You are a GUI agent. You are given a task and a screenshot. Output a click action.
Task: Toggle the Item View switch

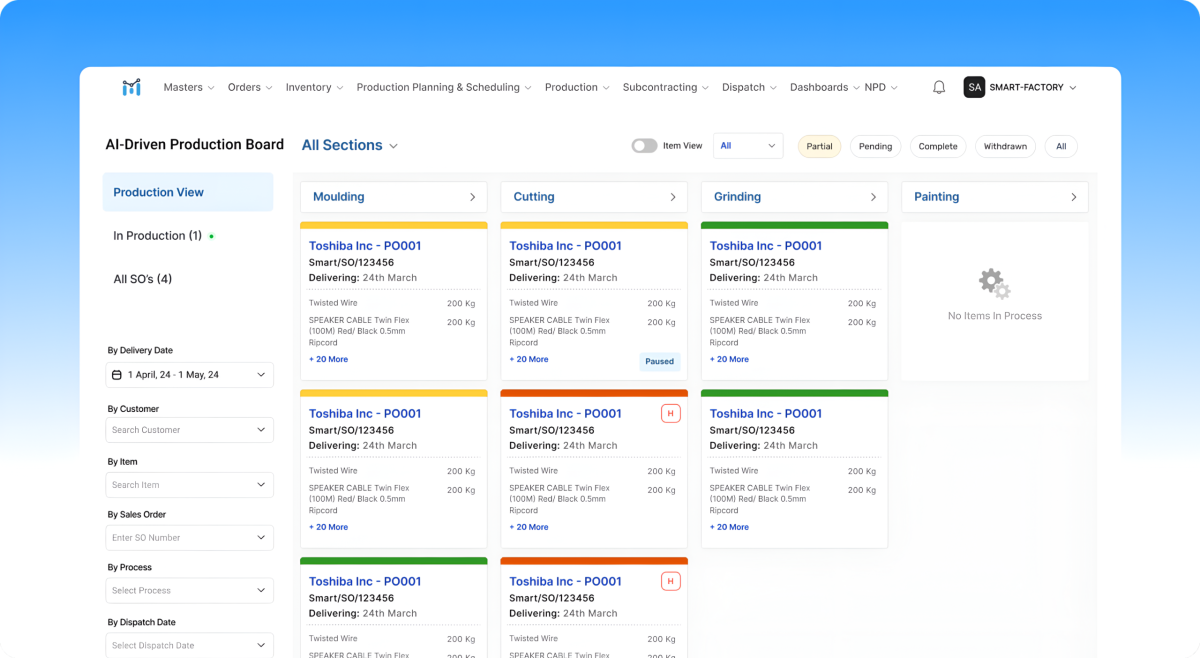click(644, 146)
